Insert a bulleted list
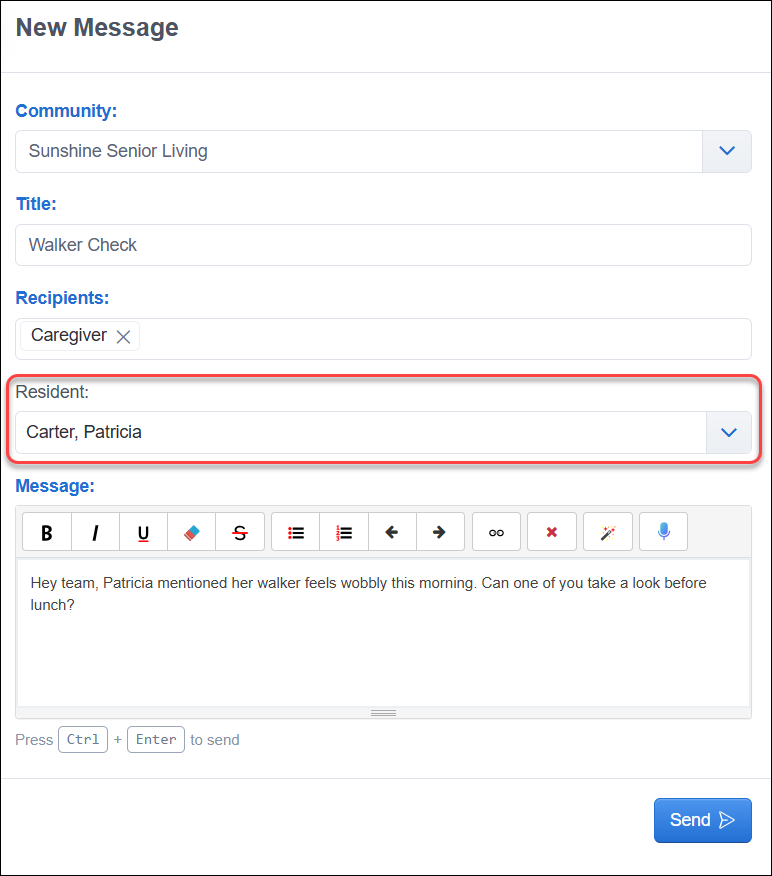 [x=296, y=532]
